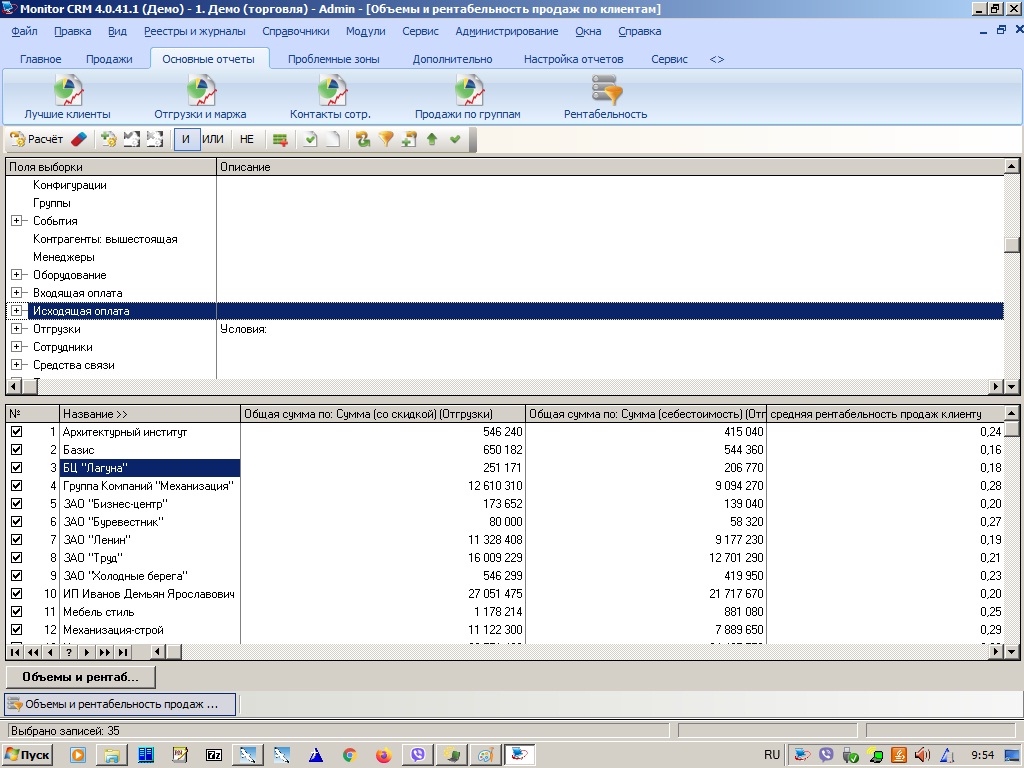Open Chrome from the taskbar

point(349,755)
